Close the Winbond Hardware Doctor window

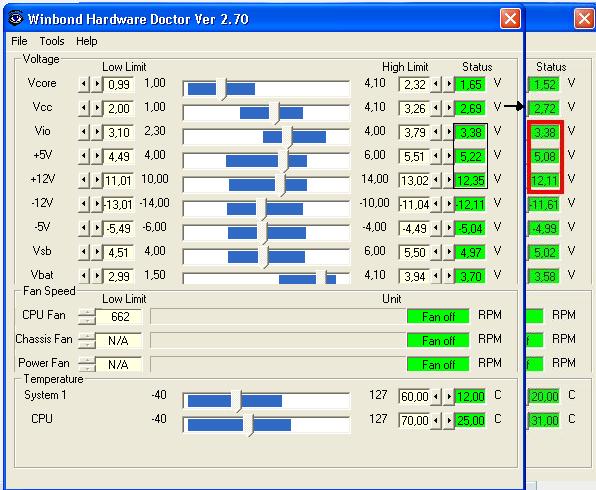coord(510,18)
